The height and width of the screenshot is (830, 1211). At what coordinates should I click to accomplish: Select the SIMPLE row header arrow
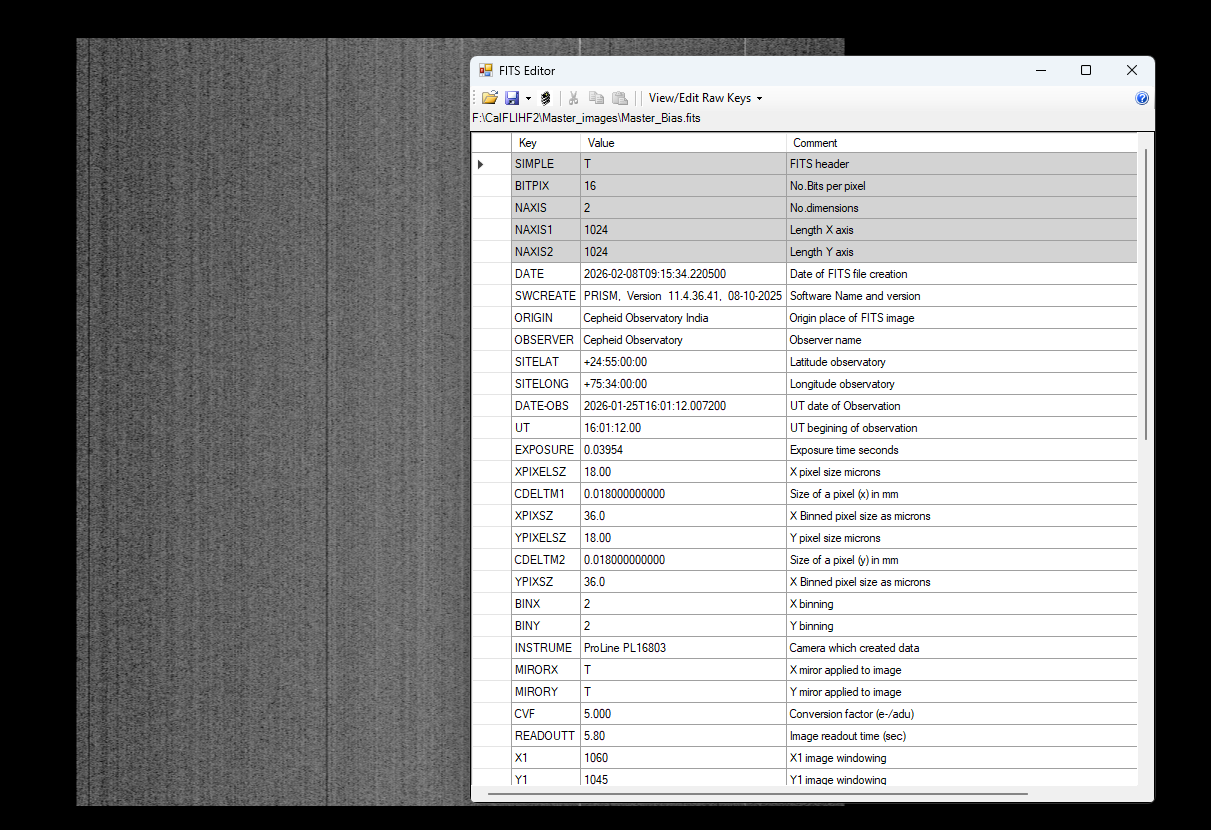point(482,164)
